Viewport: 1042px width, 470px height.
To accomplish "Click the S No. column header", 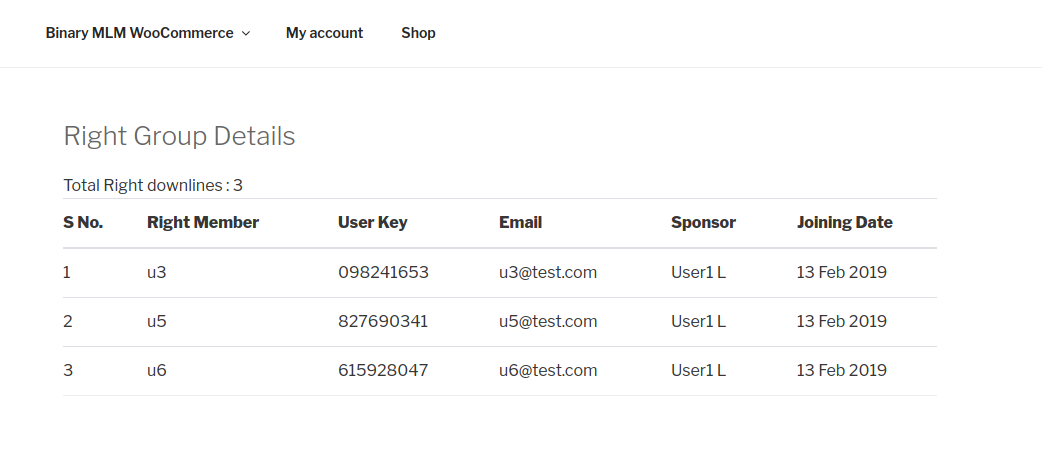I will [83, 223].
